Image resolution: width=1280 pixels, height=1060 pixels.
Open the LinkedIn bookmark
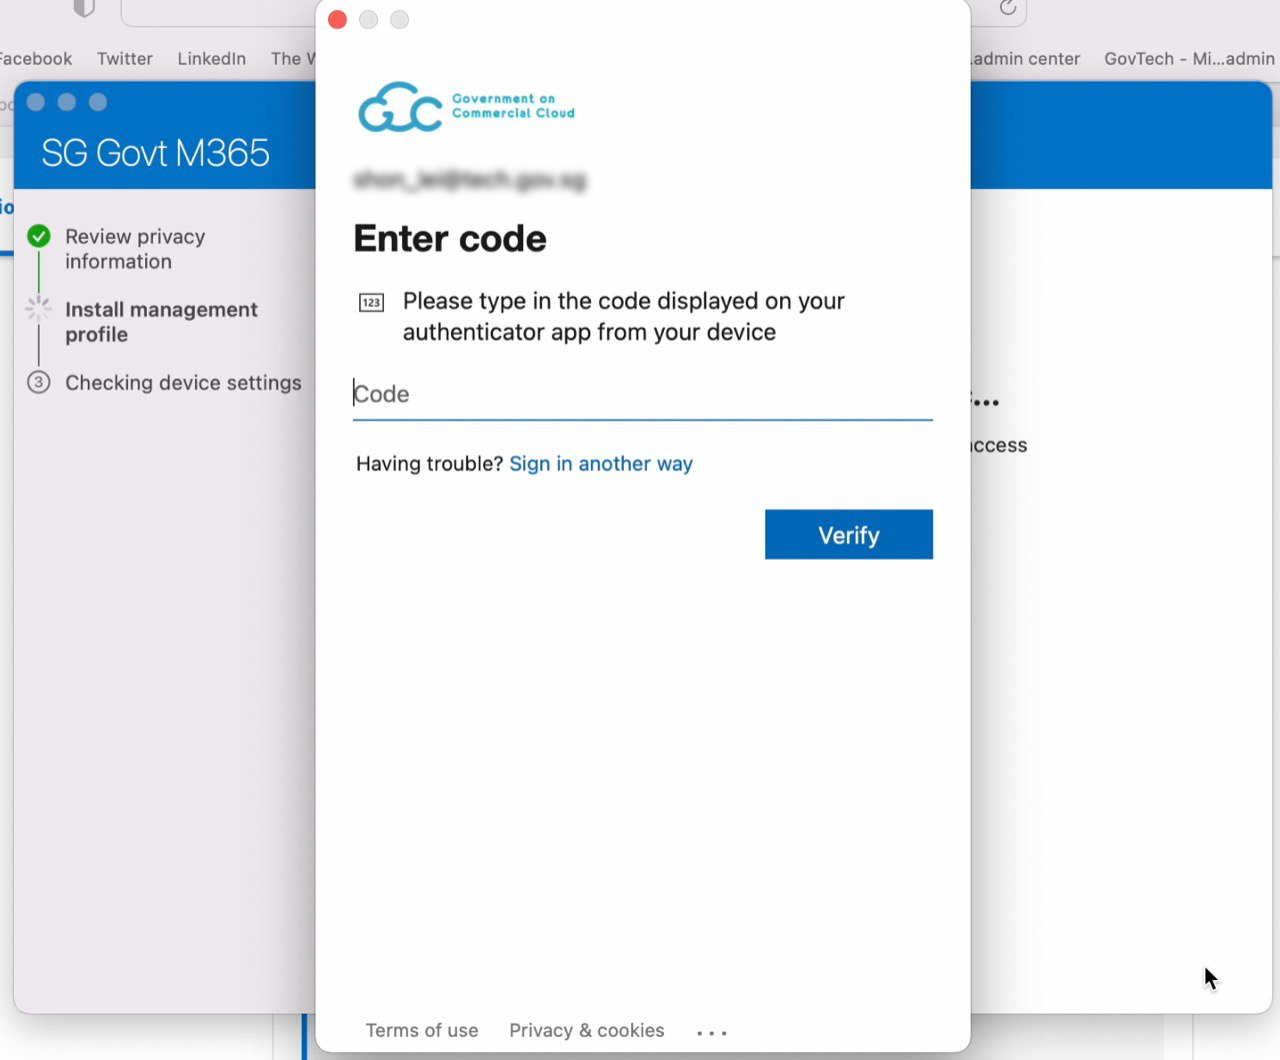(211, 59)
